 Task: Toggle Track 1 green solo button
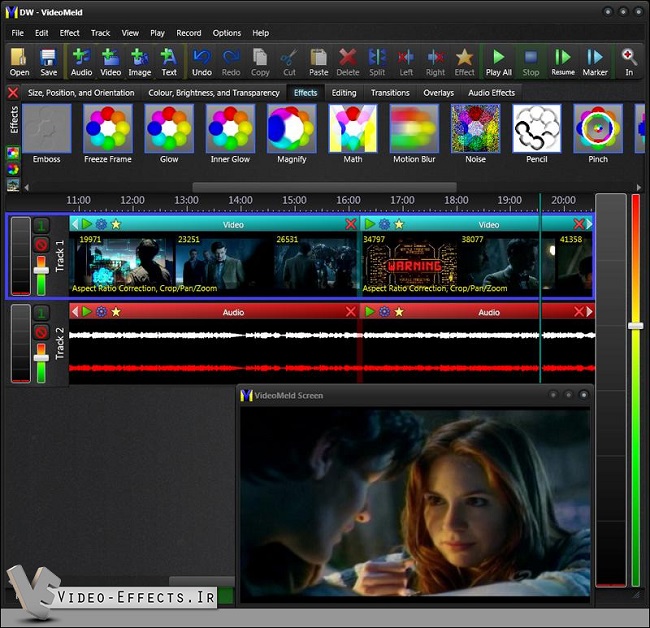41,226
